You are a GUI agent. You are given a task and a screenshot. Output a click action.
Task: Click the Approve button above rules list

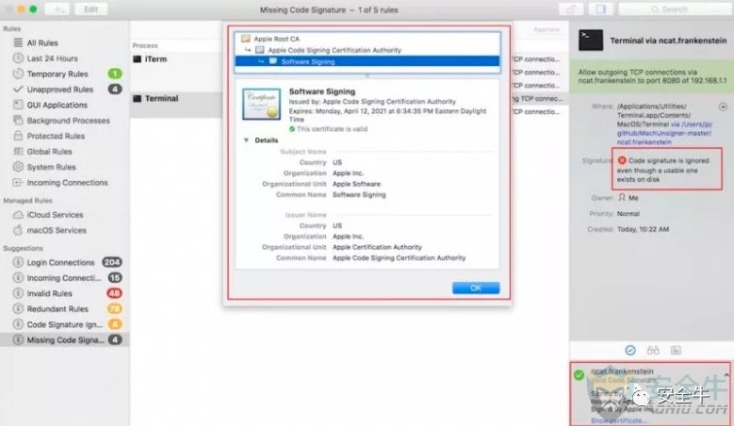click(x=546, y=29)
